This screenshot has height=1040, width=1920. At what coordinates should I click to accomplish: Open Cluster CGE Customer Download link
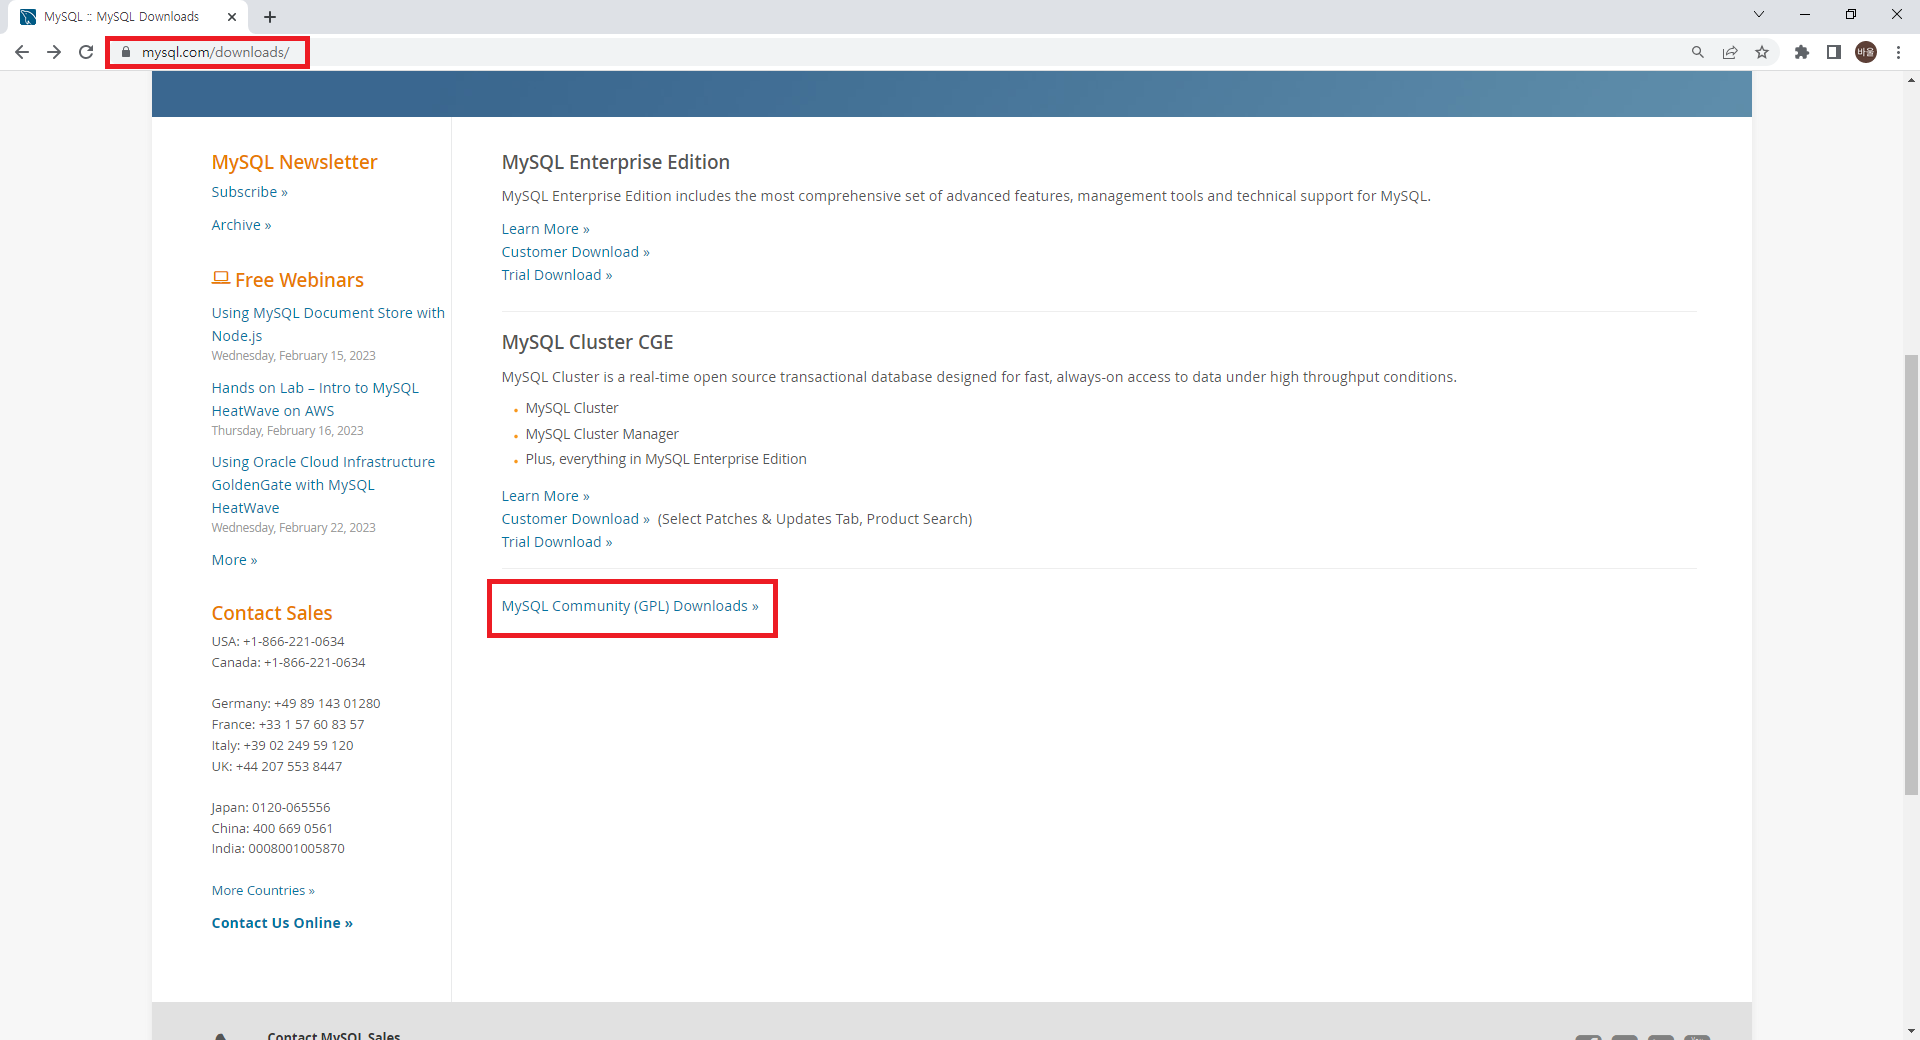[575, 519]
